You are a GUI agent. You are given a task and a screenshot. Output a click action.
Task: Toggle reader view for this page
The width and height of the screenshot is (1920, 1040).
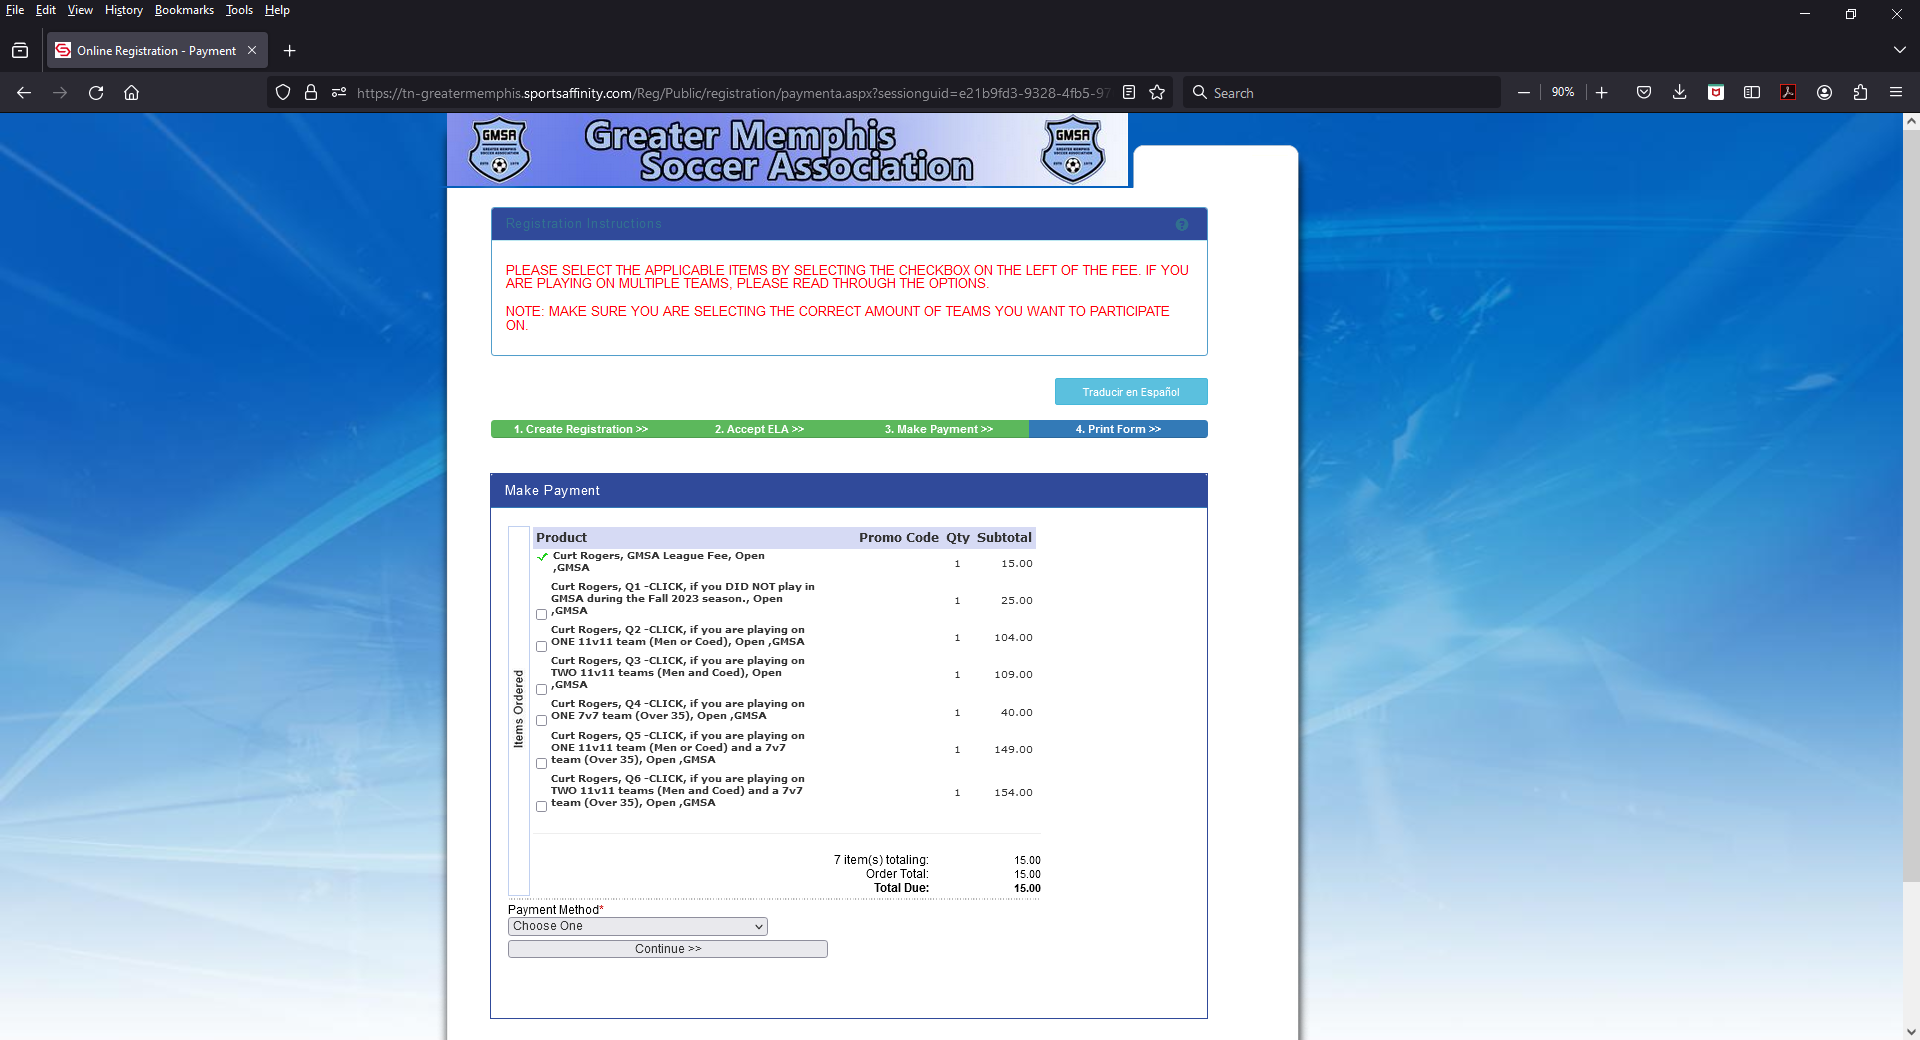point(1129,93)
